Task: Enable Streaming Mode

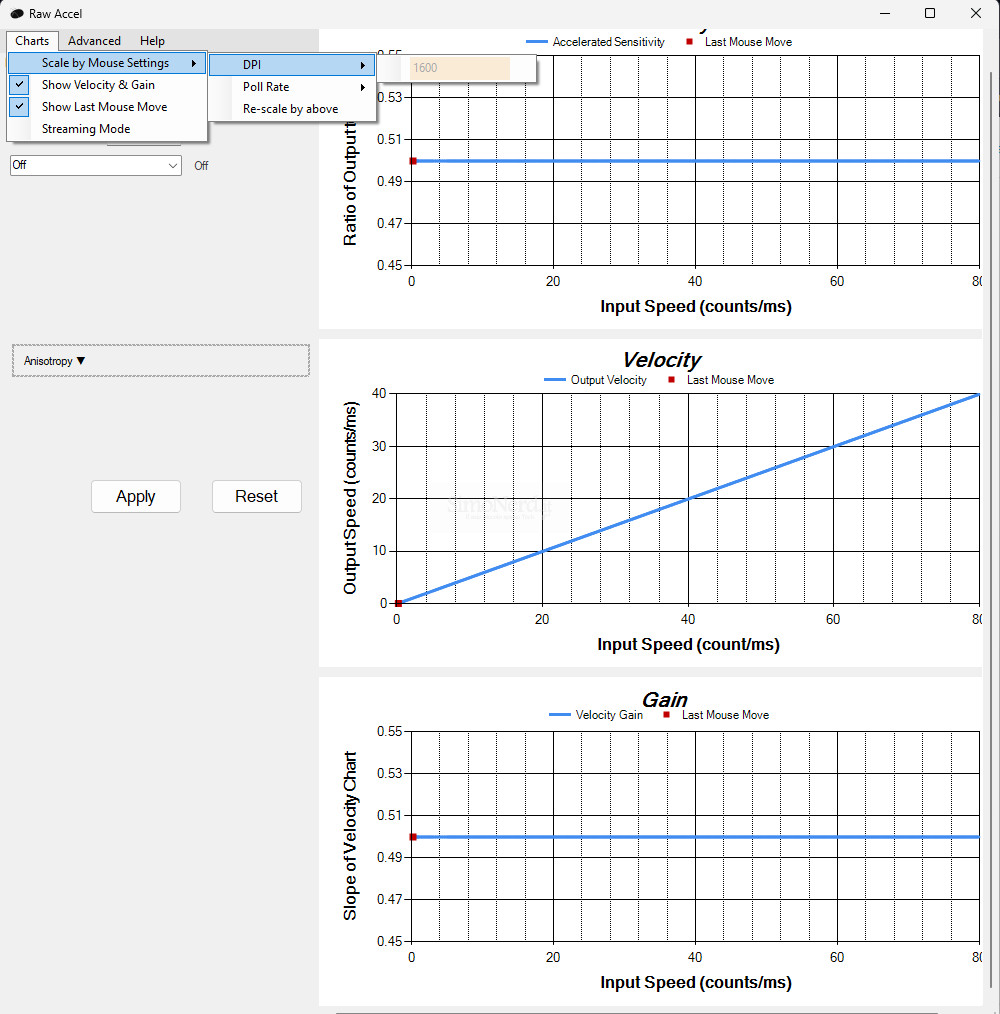Action: [x=86, y=129]
